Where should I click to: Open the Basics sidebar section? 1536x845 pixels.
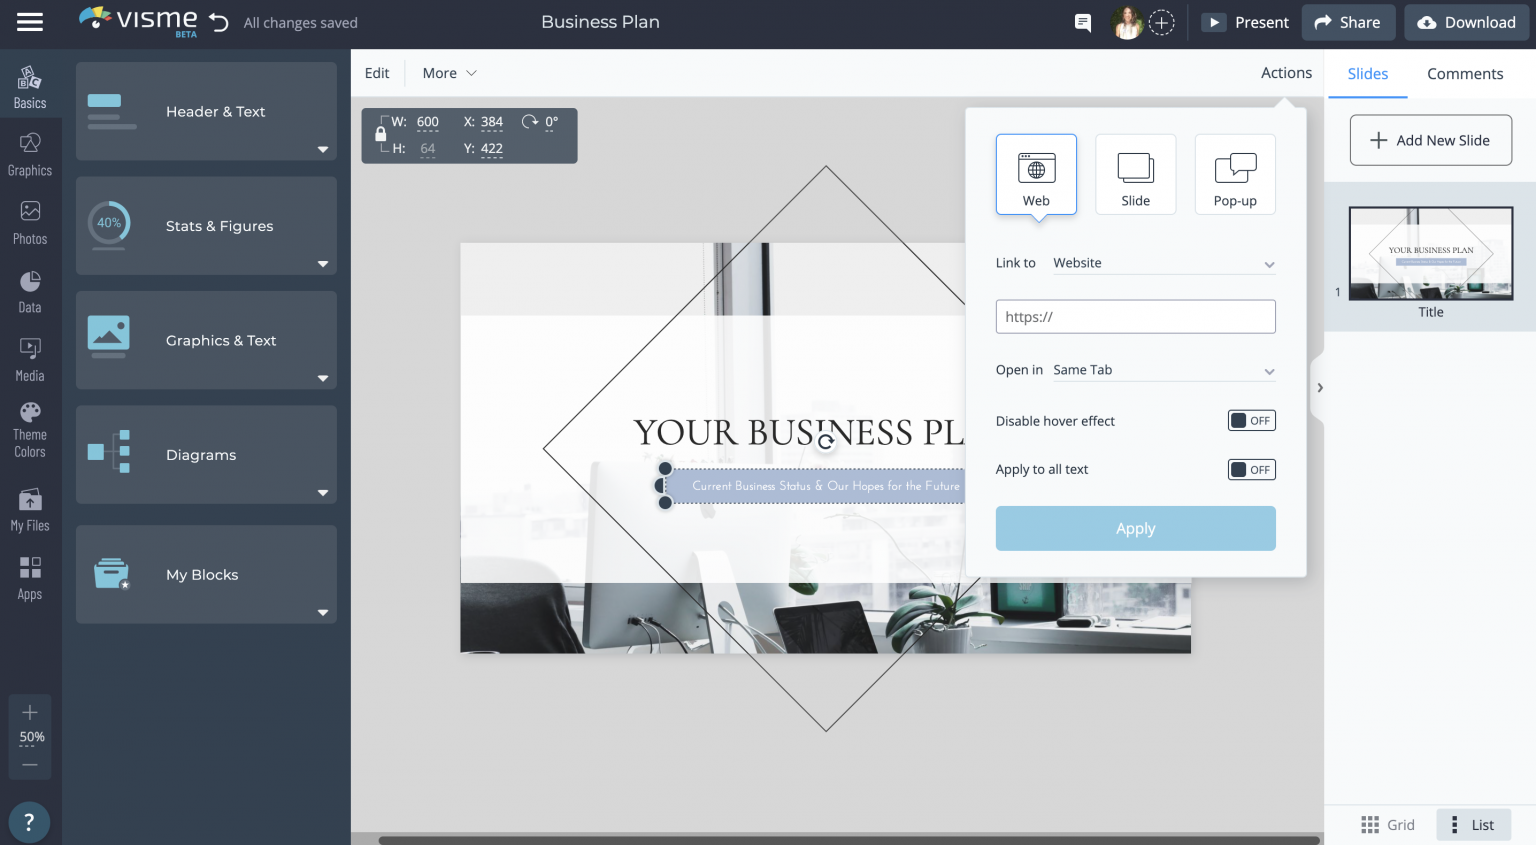(30, 87)
